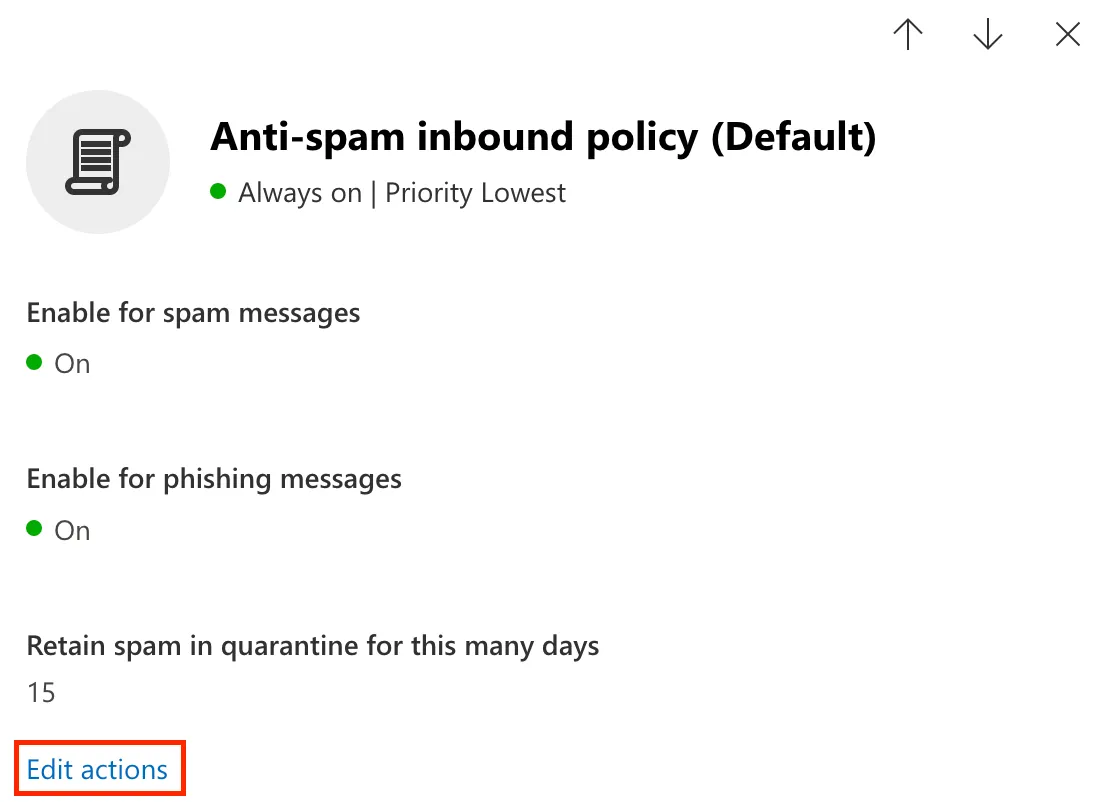Viewport: 1096px width, 802px height.
Task: Click the Enable for phishing messages heading
Action: [214, 479]
